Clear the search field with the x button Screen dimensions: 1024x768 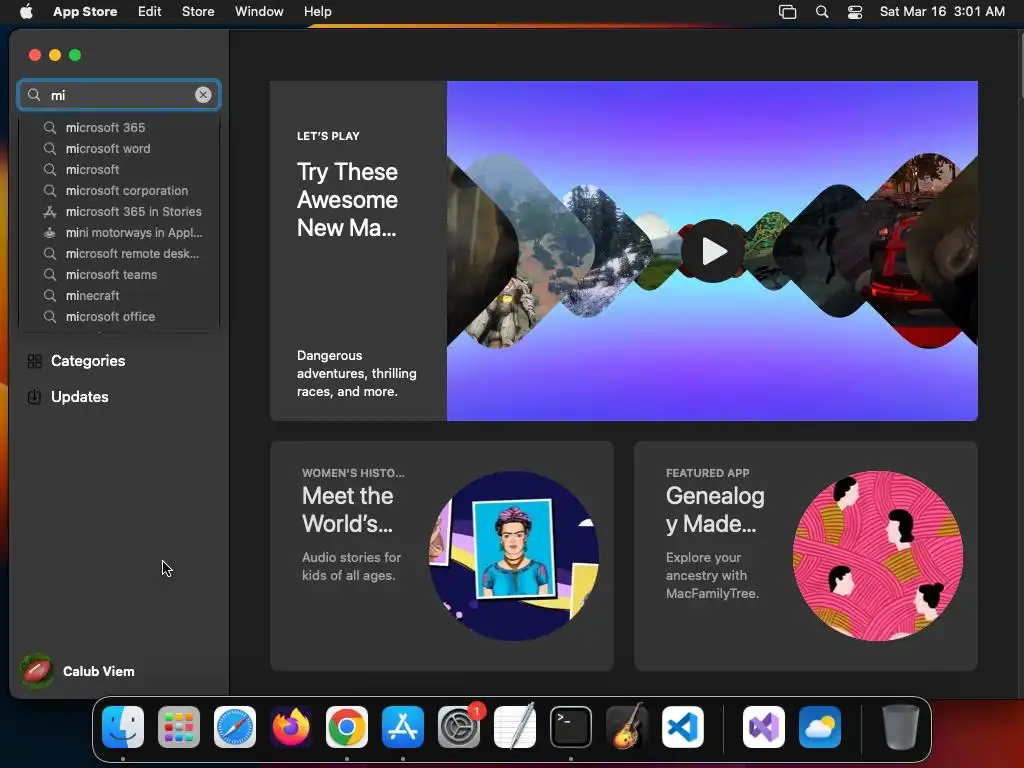point(203,95)
